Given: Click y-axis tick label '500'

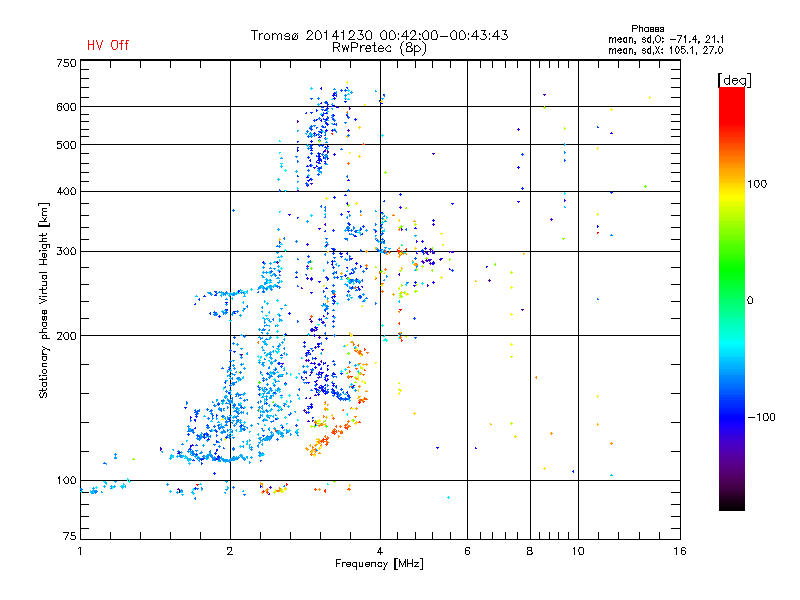Looking at the screenshot, I should click(66, 145).
